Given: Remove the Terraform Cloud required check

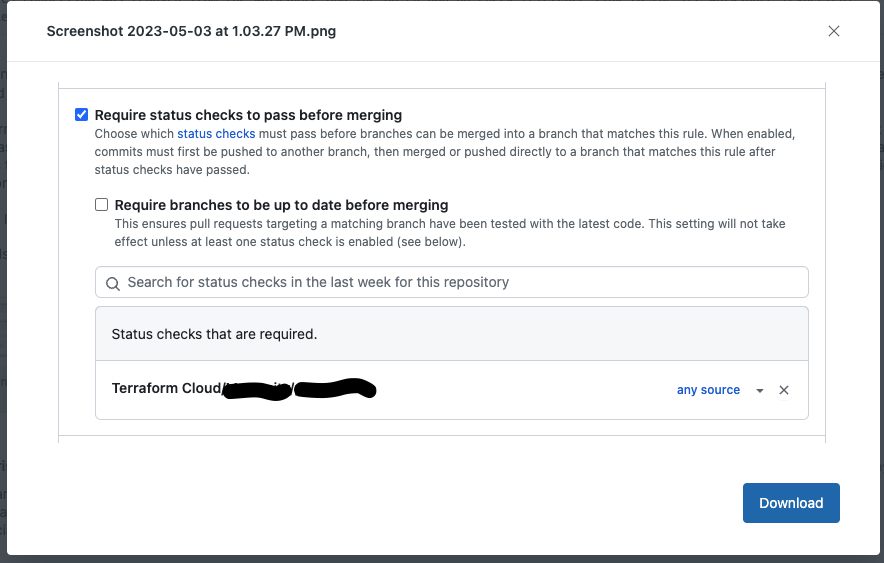Looking at the screenshot, I should (x=784, y=390).
